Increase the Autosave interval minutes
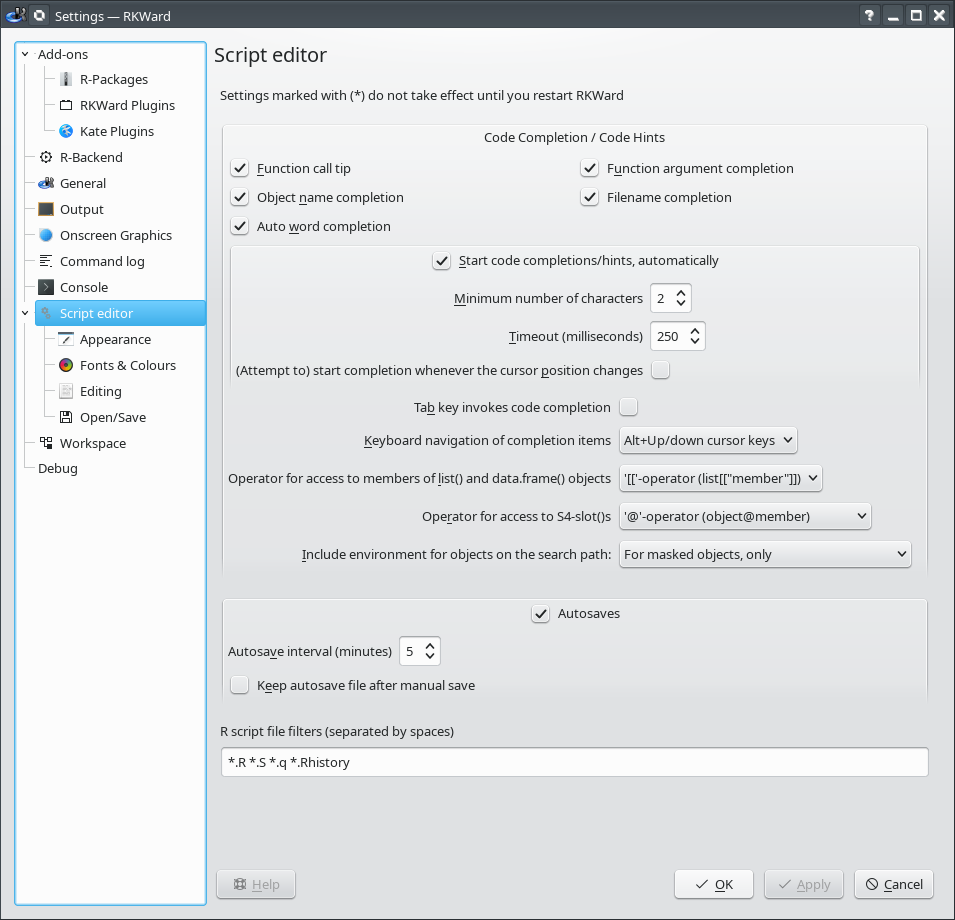Viewport: 955px width, 920px height. [430, 646]
